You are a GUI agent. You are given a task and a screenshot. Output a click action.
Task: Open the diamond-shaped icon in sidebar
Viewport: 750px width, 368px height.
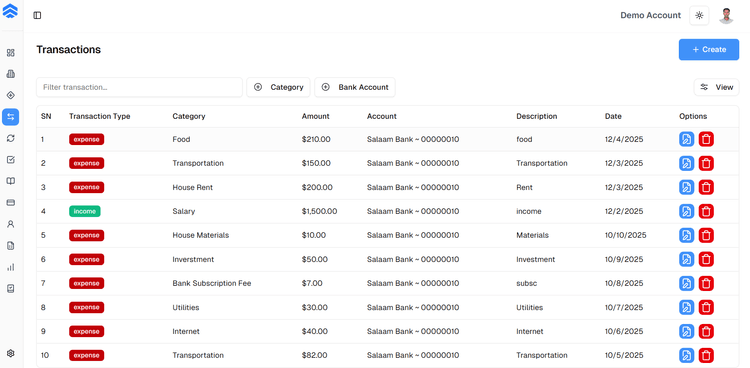coord(11,95)
